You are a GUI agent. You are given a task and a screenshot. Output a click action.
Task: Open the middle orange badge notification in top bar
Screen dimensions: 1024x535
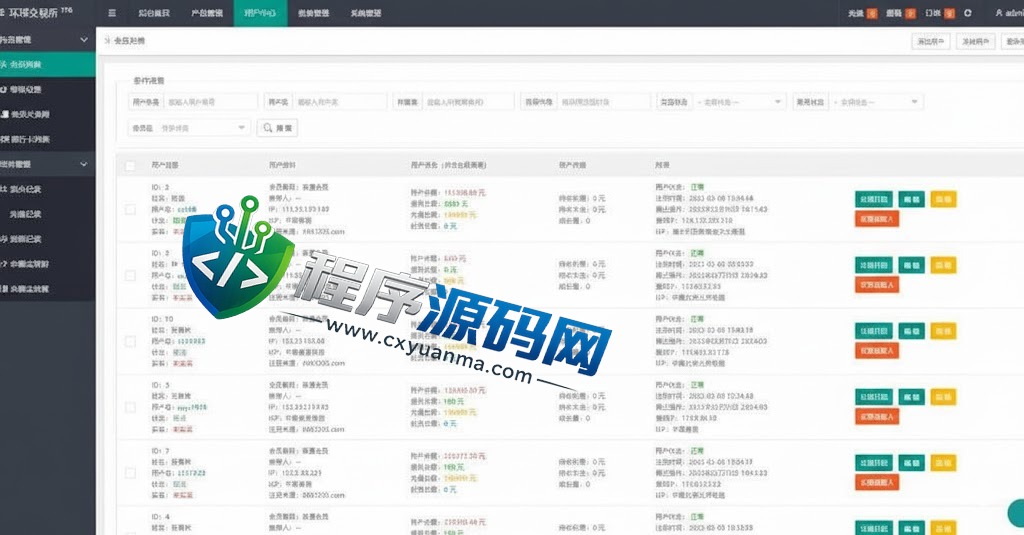(911, 13)
